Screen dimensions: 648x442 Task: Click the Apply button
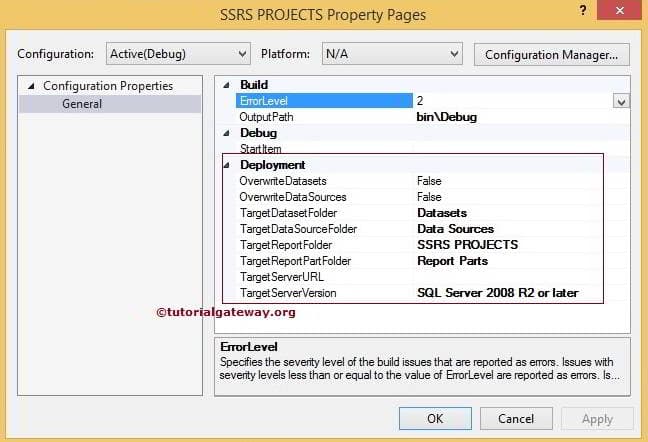[x=597, y=419]
